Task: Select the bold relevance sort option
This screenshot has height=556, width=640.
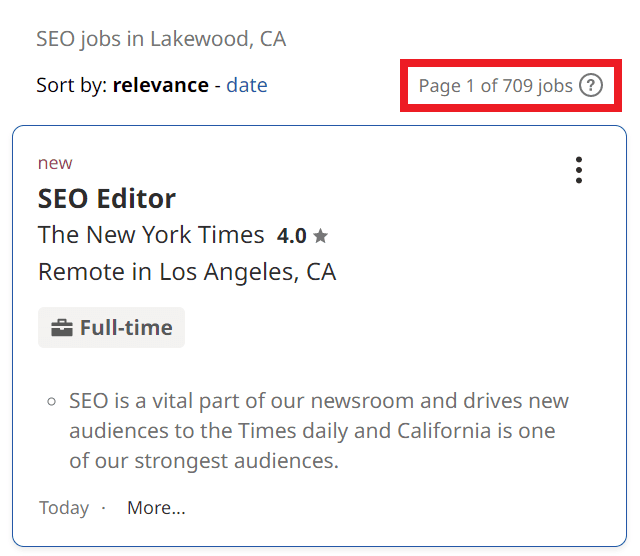Action: pyautogui.click(x=161, y=85)
